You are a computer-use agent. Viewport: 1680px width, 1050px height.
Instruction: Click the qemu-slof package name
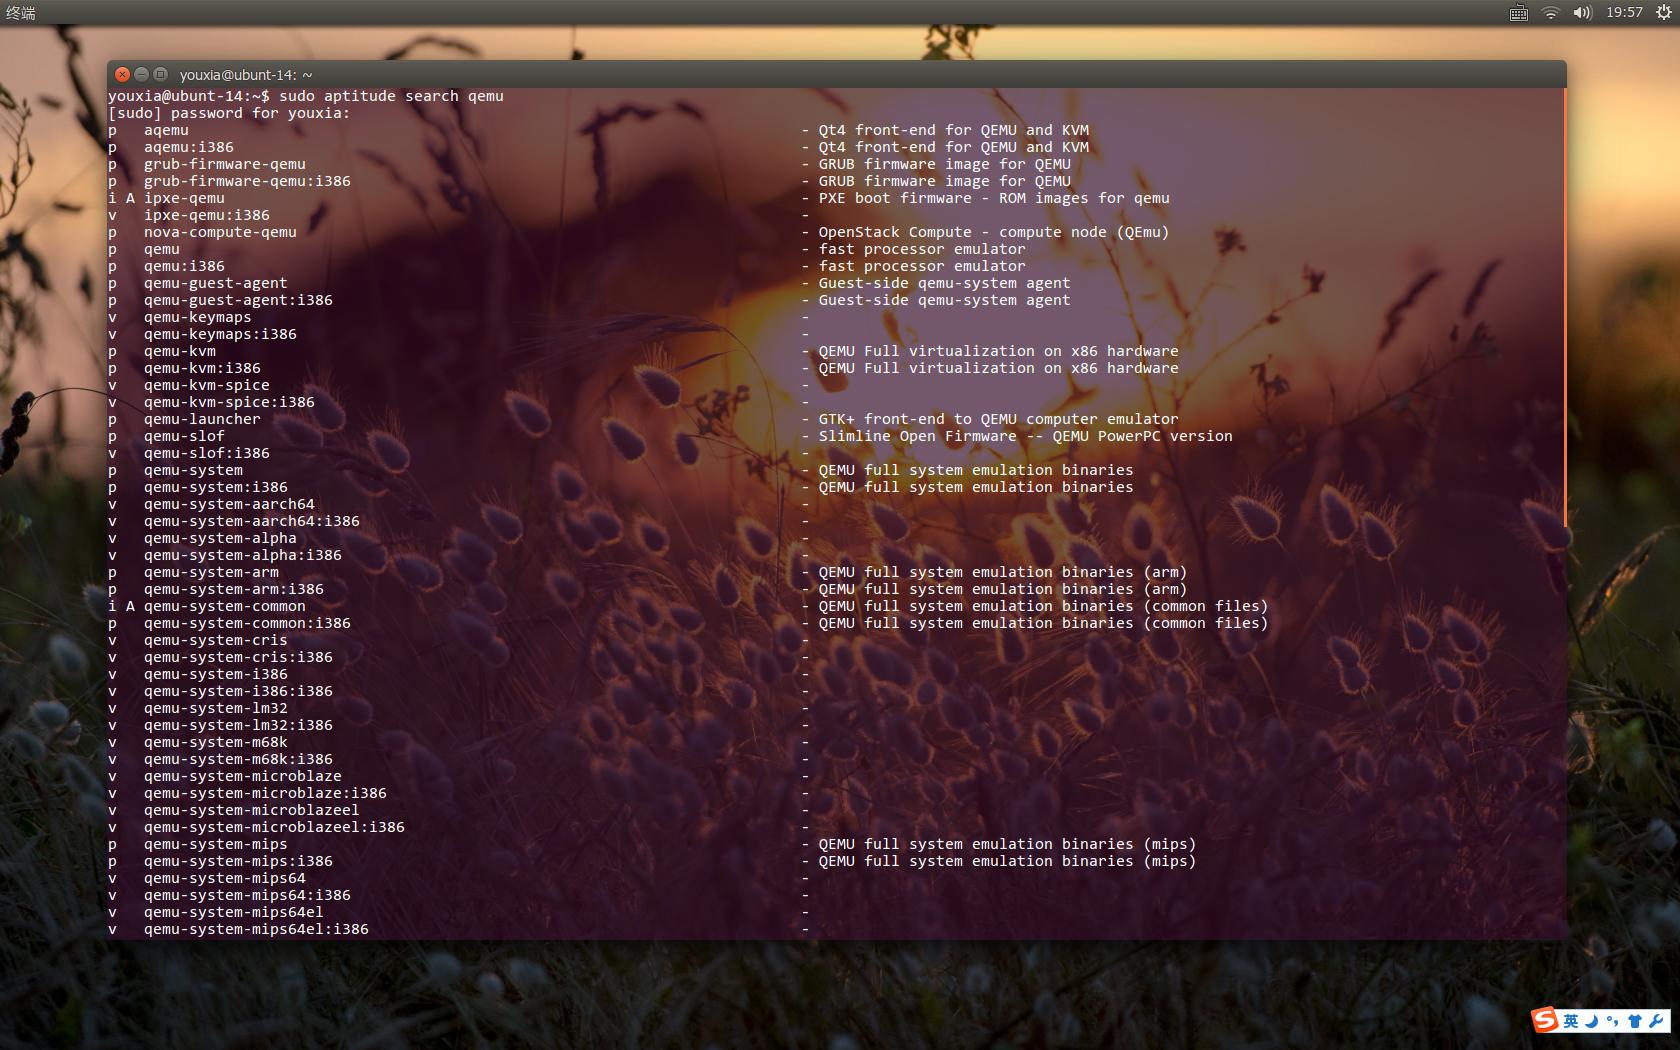[184, 436]
